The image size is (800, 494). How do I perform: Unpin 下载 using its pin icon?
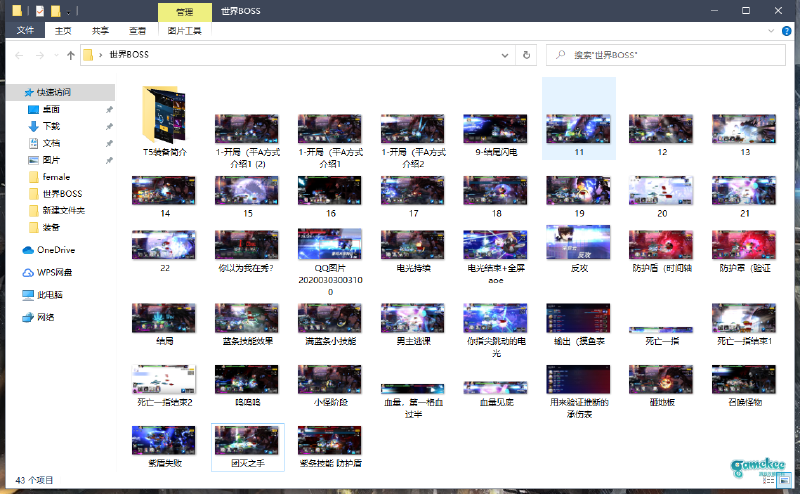pos(109,127)
